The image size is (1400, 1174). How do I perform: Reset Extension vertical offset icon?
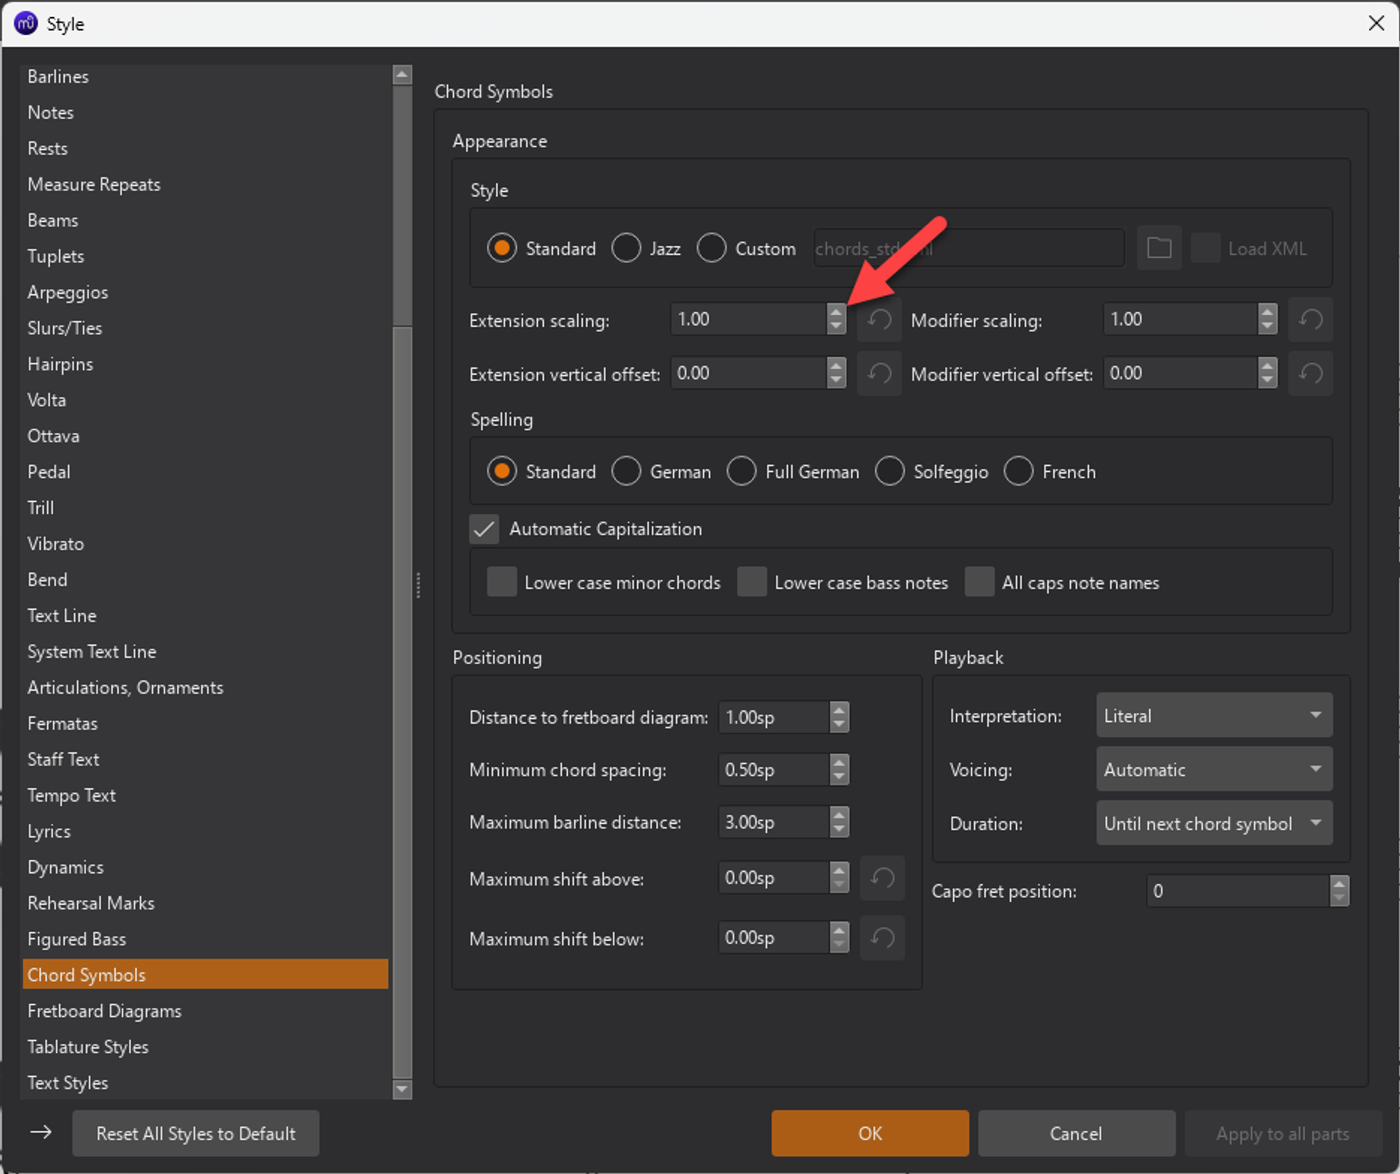click(x=879, y=374)
